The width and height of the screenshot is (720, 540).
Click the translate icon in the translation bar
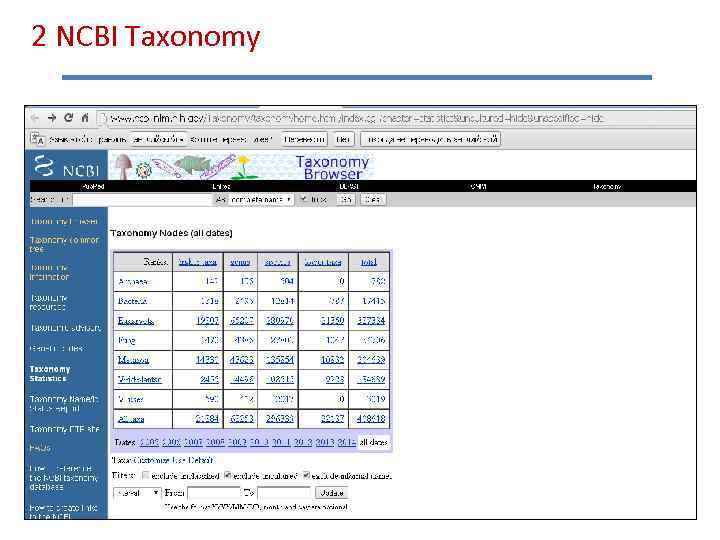pos(37,139)
